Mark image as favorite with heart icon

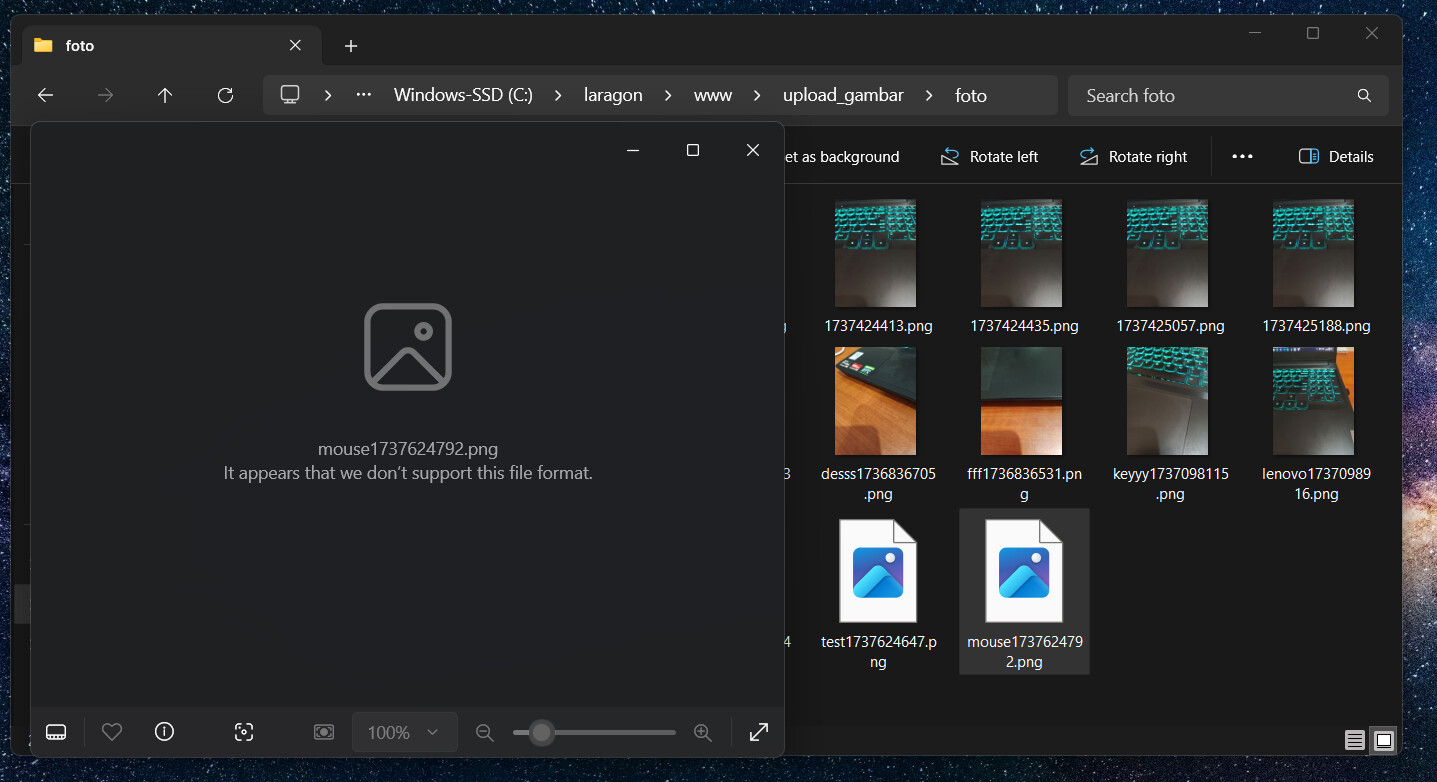tap(112, 732)
